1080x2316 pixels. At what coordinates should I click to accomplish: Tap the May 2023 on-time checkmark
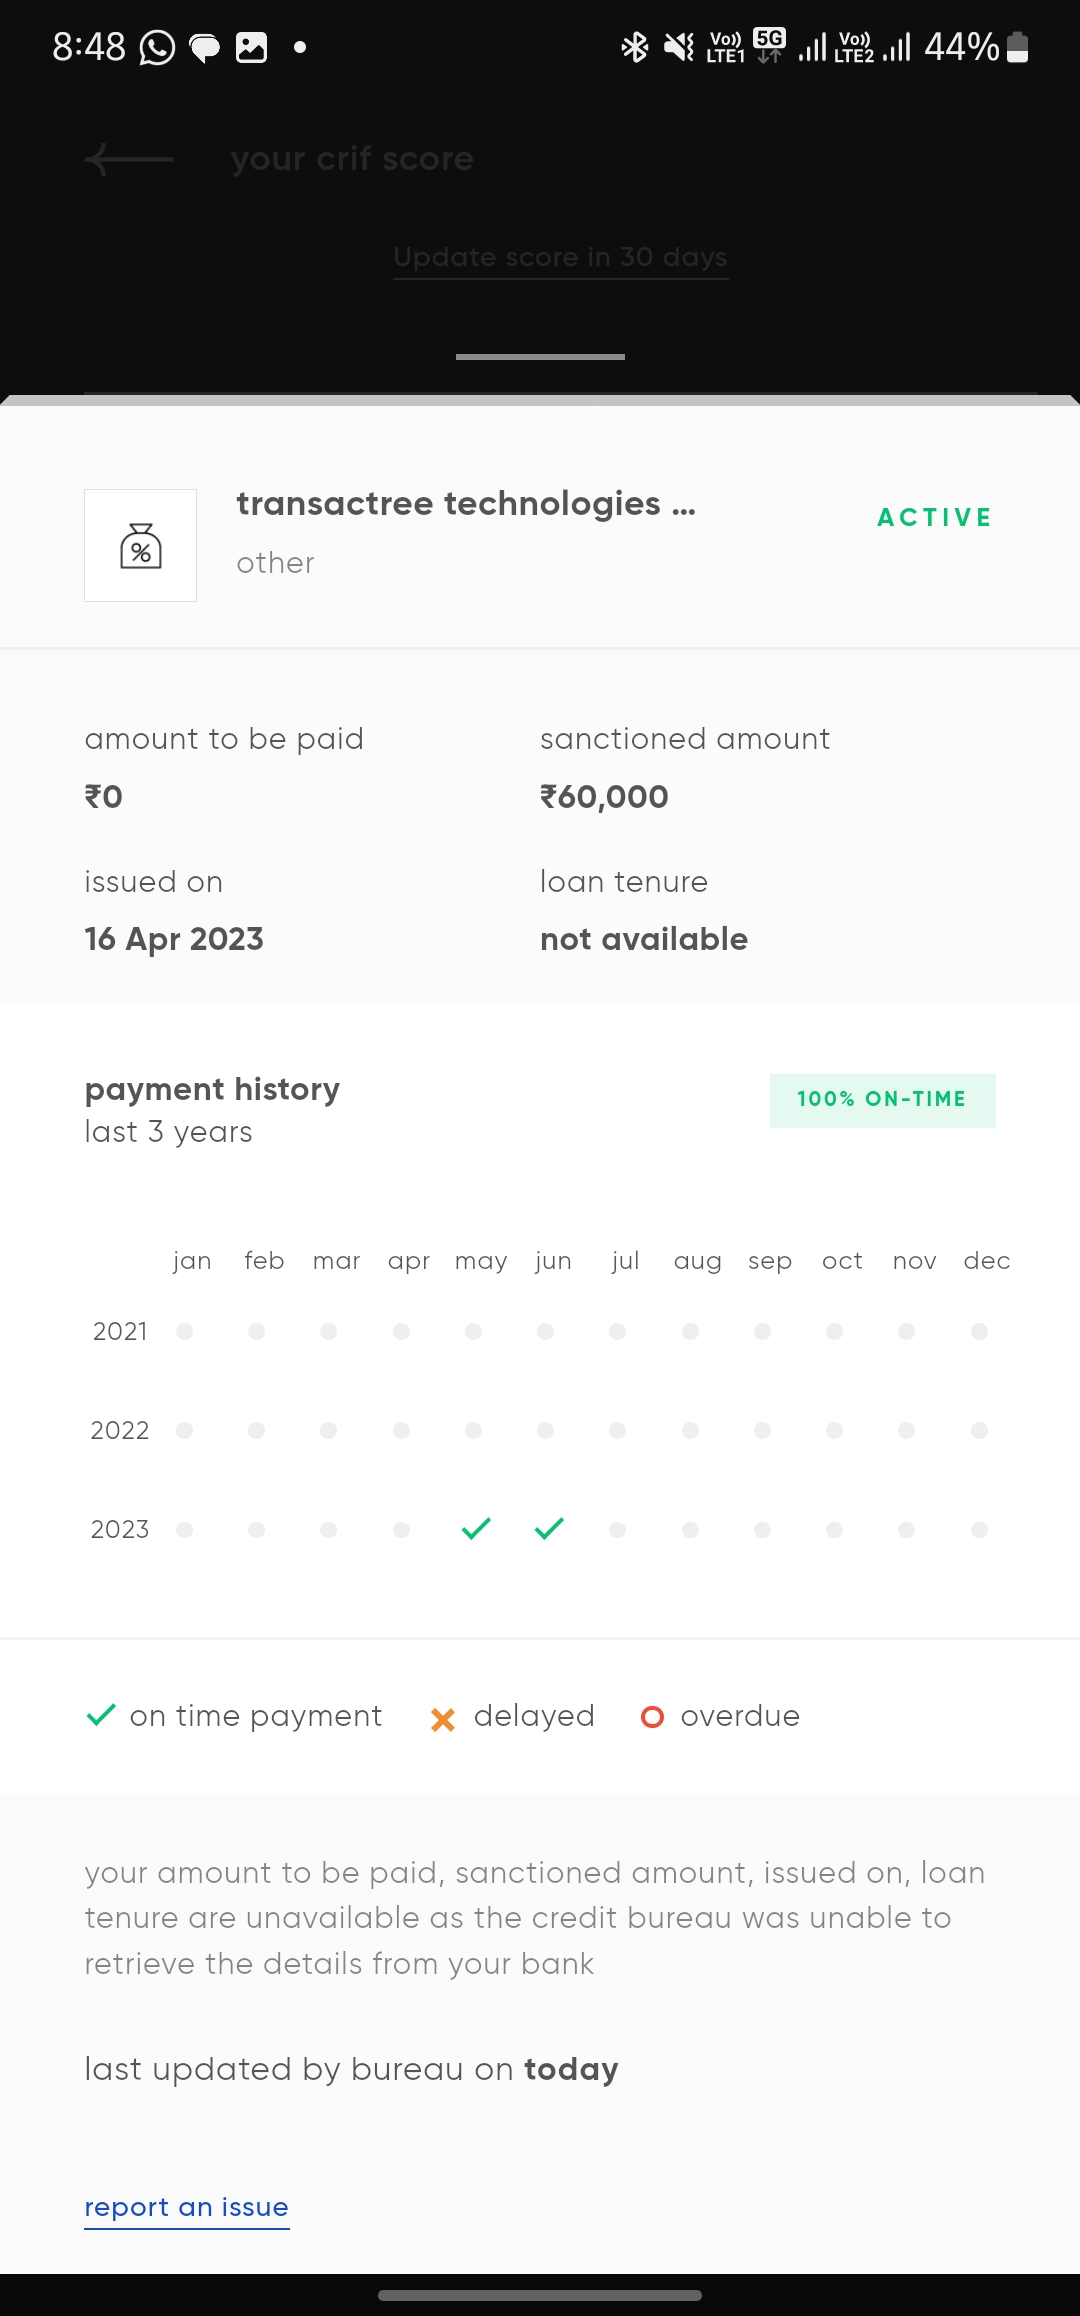[x=476, y=1529]
